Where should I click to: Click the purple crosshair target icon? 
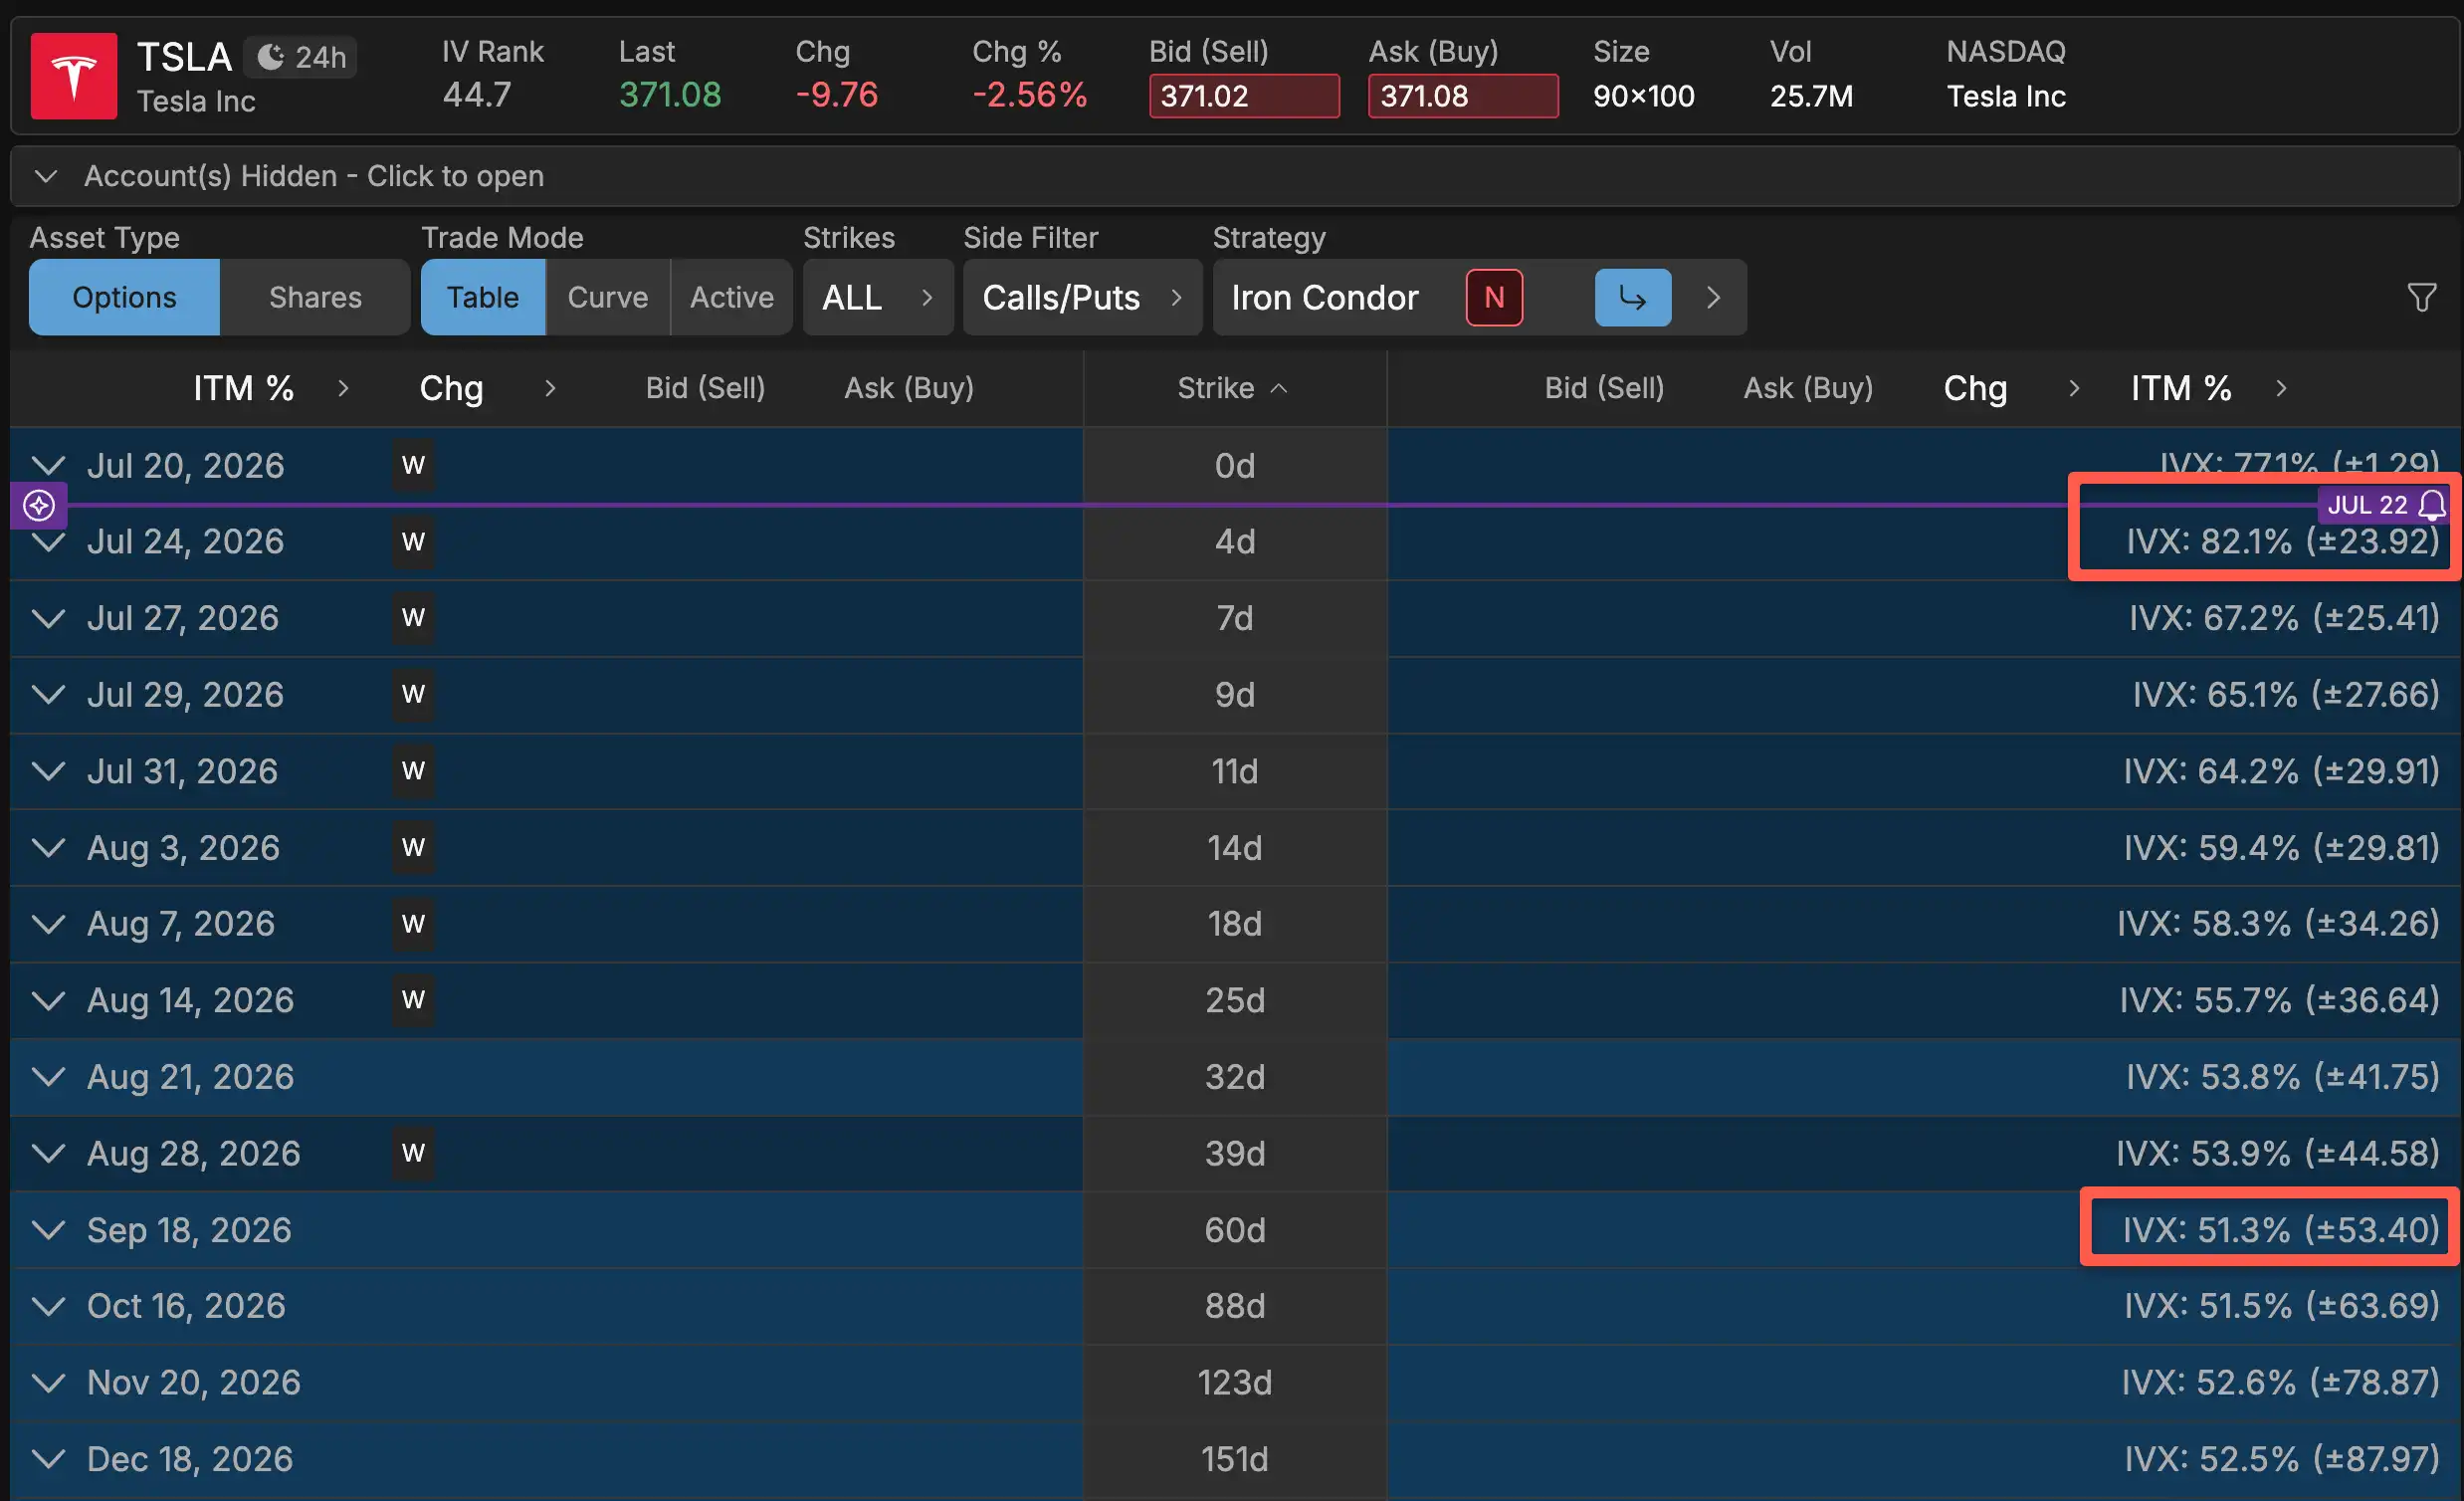39,505
